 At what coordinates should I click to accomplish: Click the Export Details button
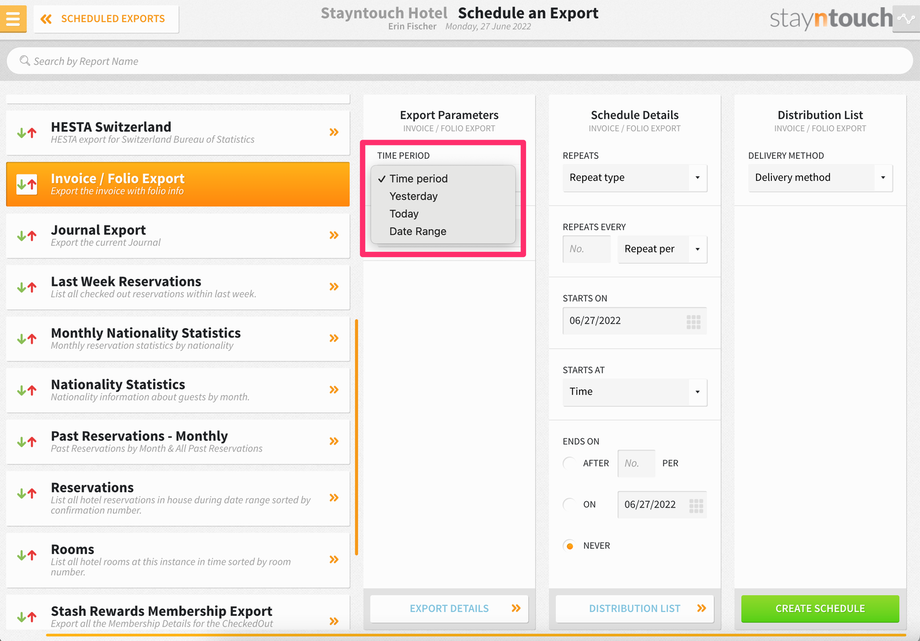[x=449, y=609]
